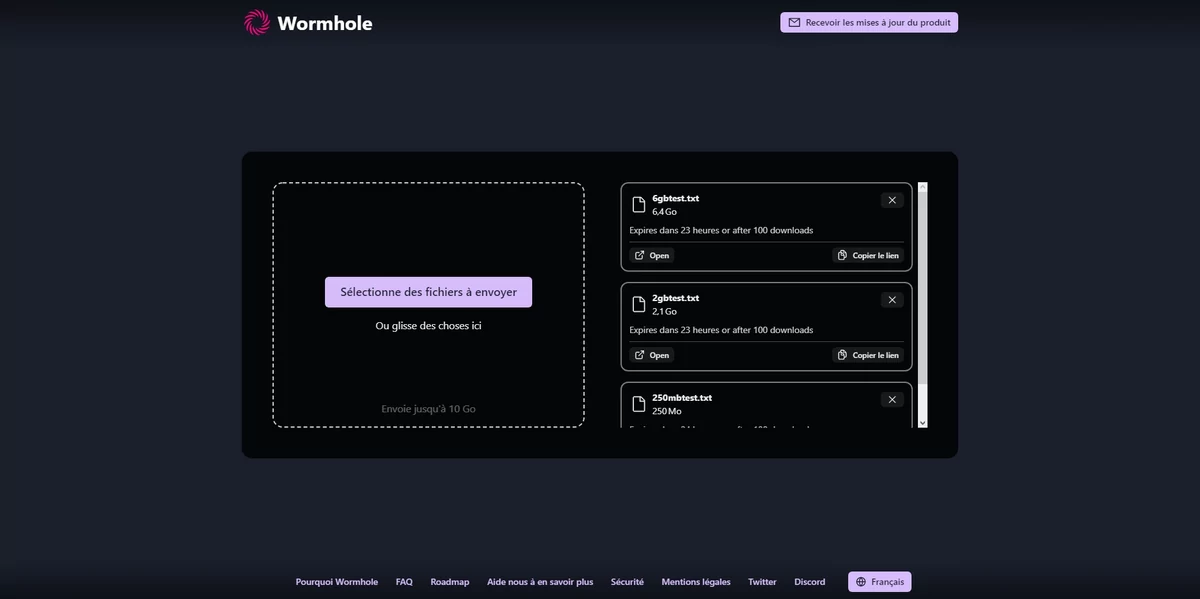Click the file icon beside 250mbtest.txt
The height and width of the screenshot is (599, 1200).
[x=639, y=405]
